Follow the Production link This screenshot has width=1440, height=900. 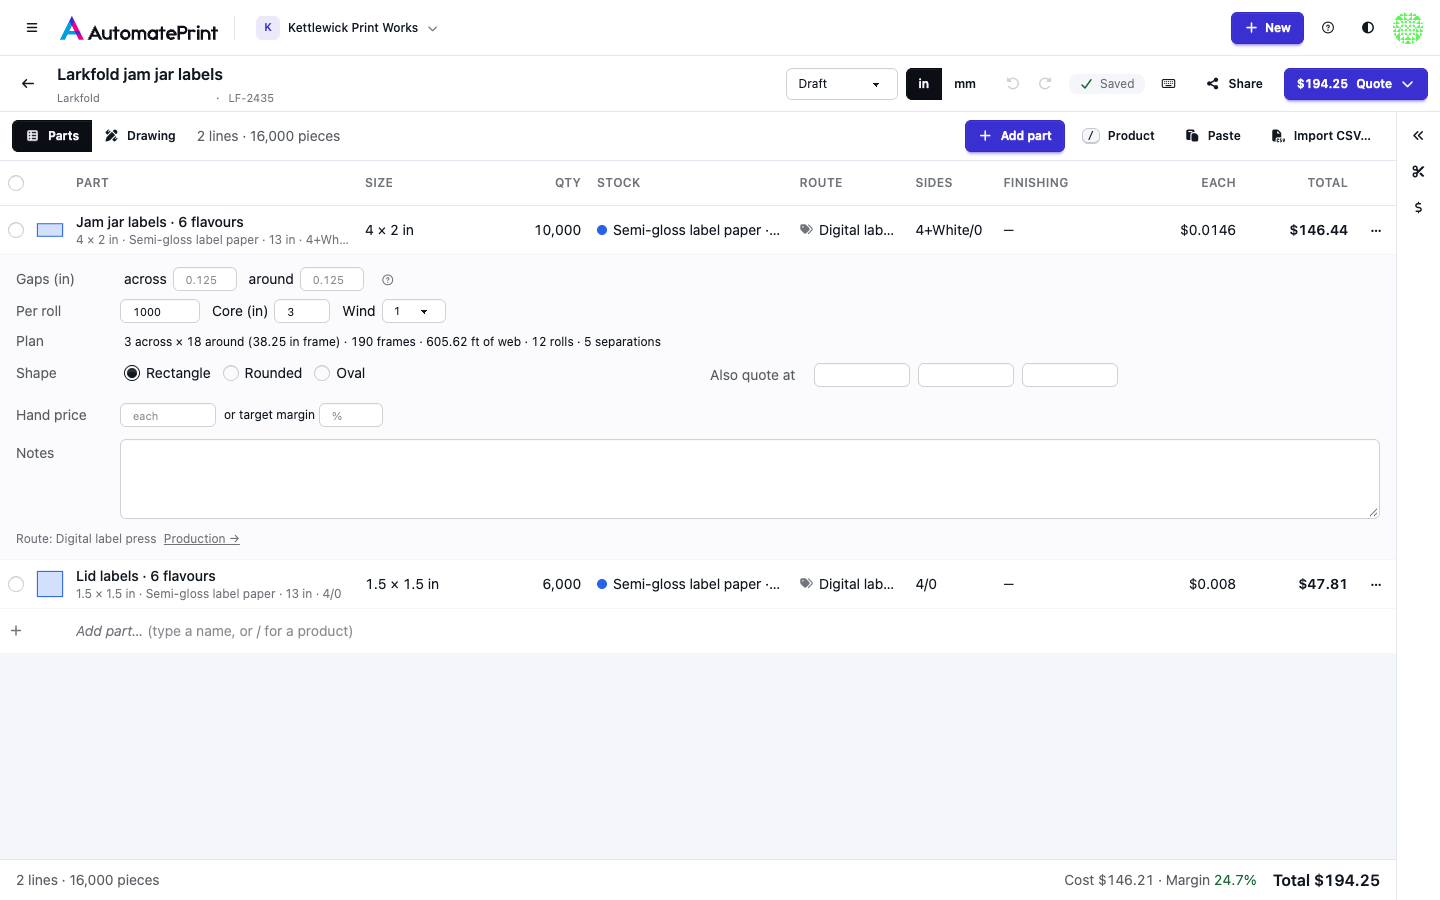click(x=201, y=539)
